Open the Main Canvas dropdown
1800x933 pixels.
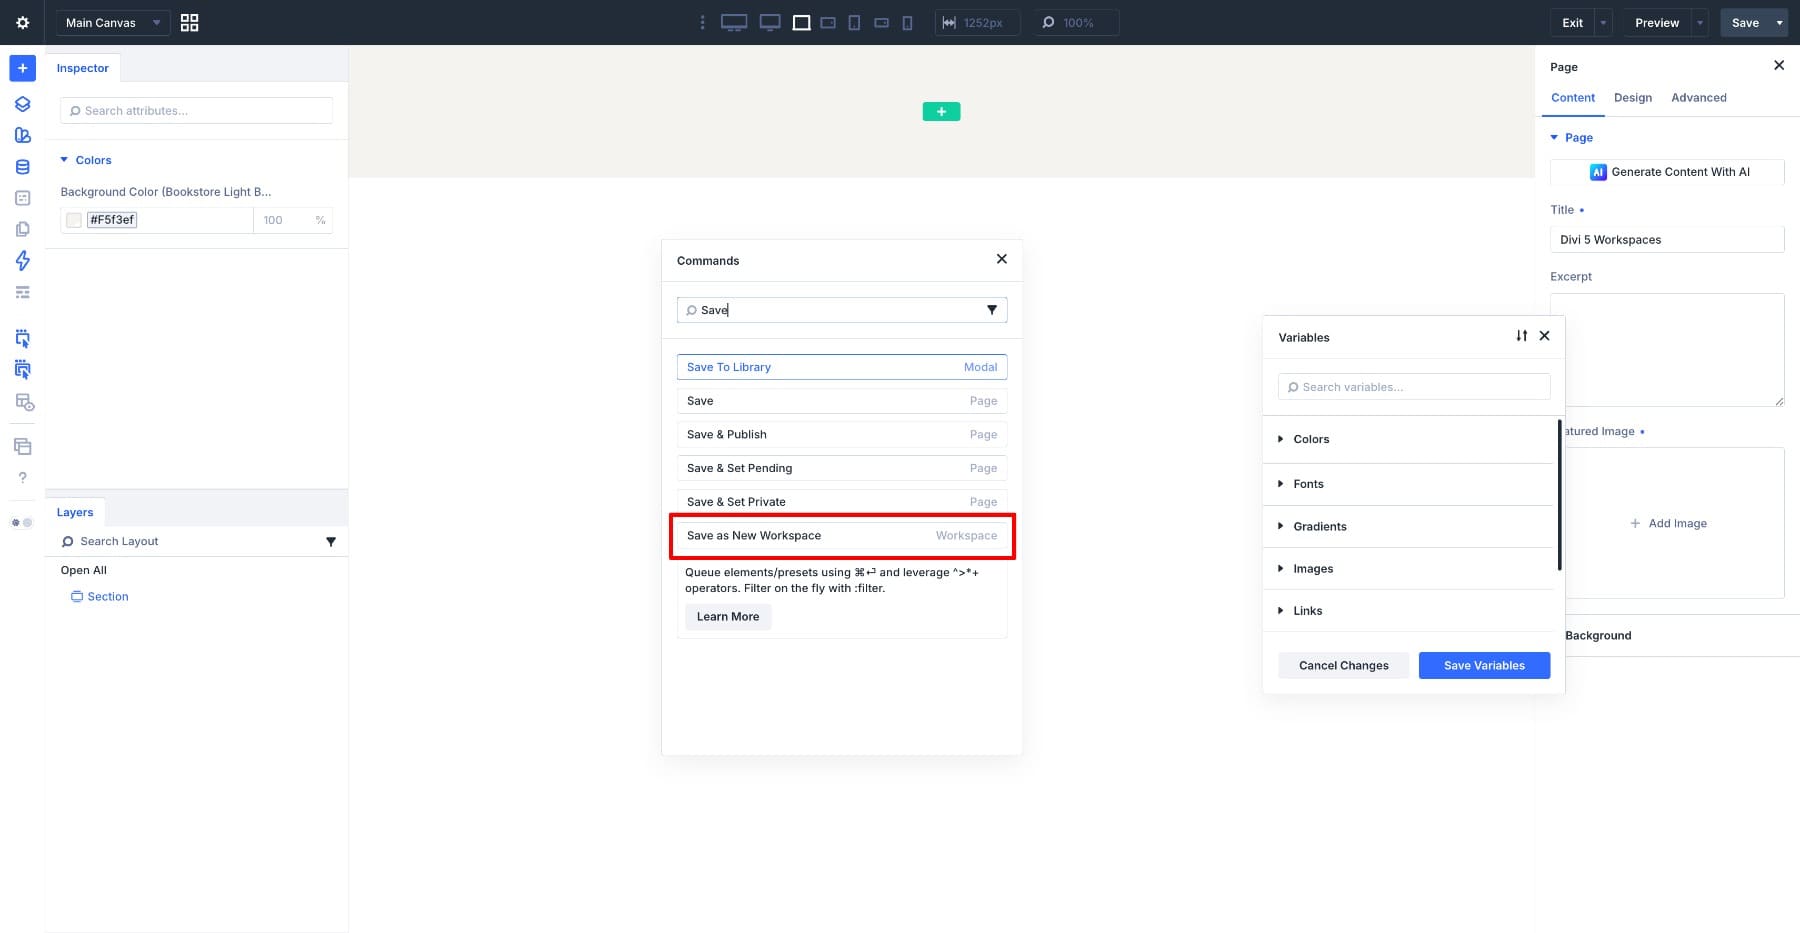(x=113, y=22)
